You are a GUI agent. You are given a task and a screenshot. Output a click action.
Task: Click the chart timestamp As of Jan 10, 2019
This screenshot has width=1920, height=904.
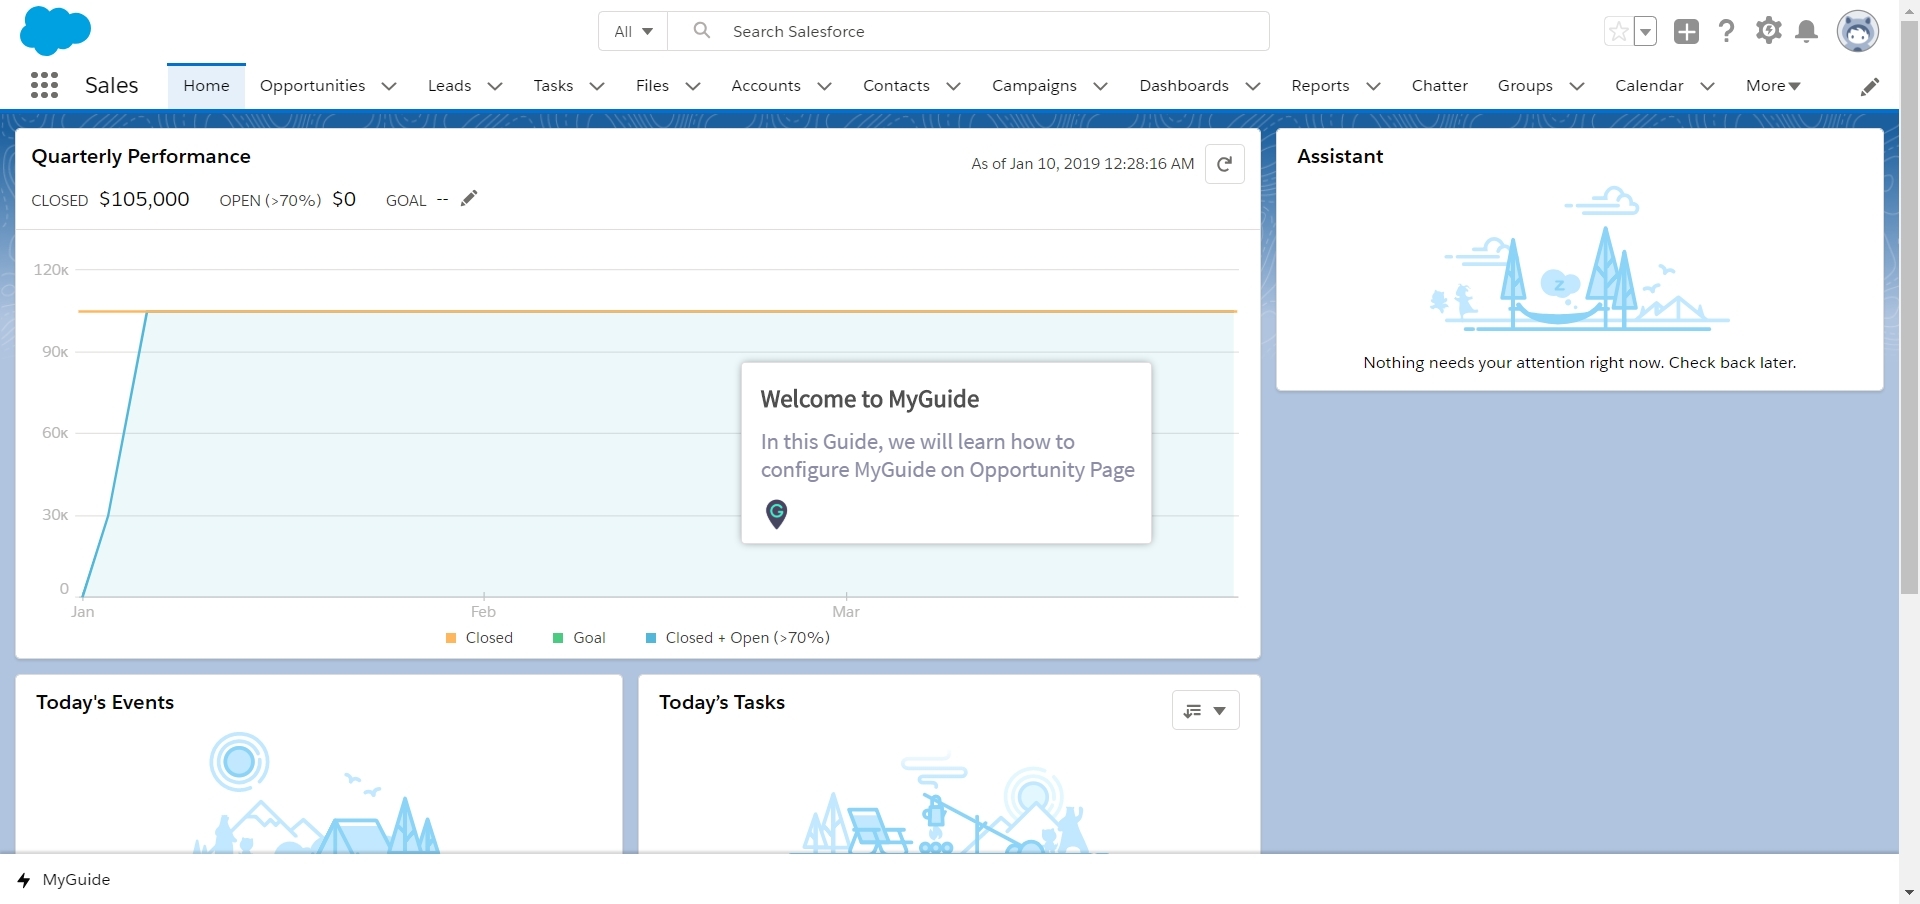pyautogui.click(x=1083, y=164)
